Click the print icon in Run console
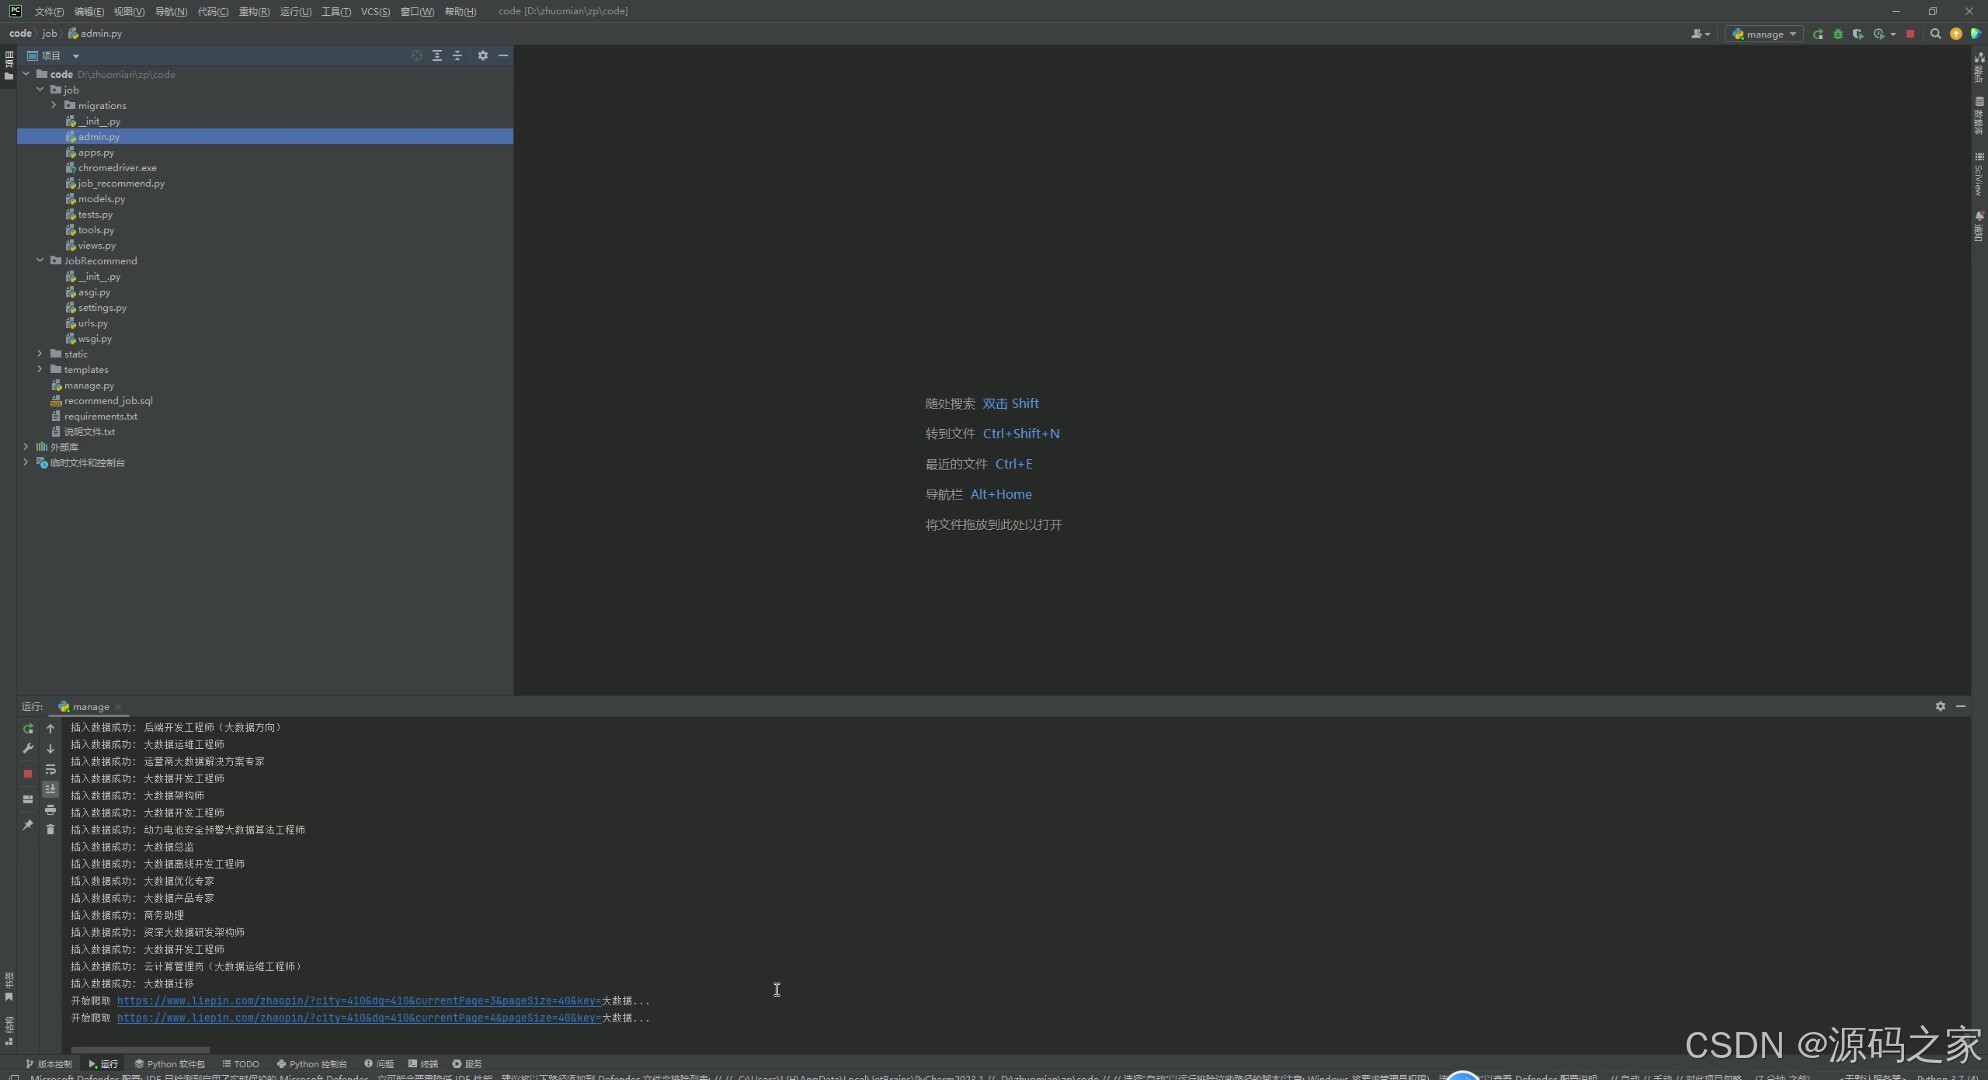 (x=50, y=810)
